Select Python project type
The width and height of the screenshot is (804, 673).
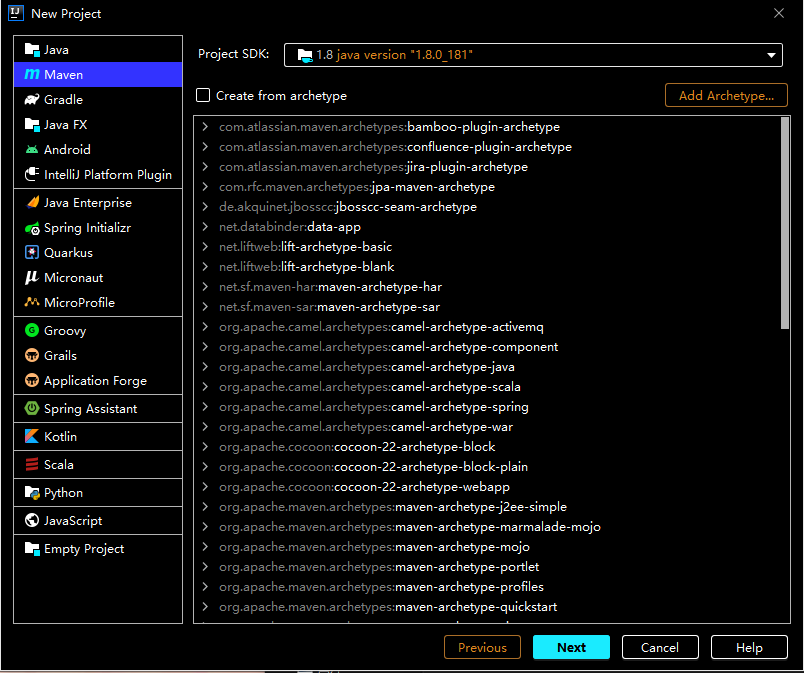click(x=98, y=493)
